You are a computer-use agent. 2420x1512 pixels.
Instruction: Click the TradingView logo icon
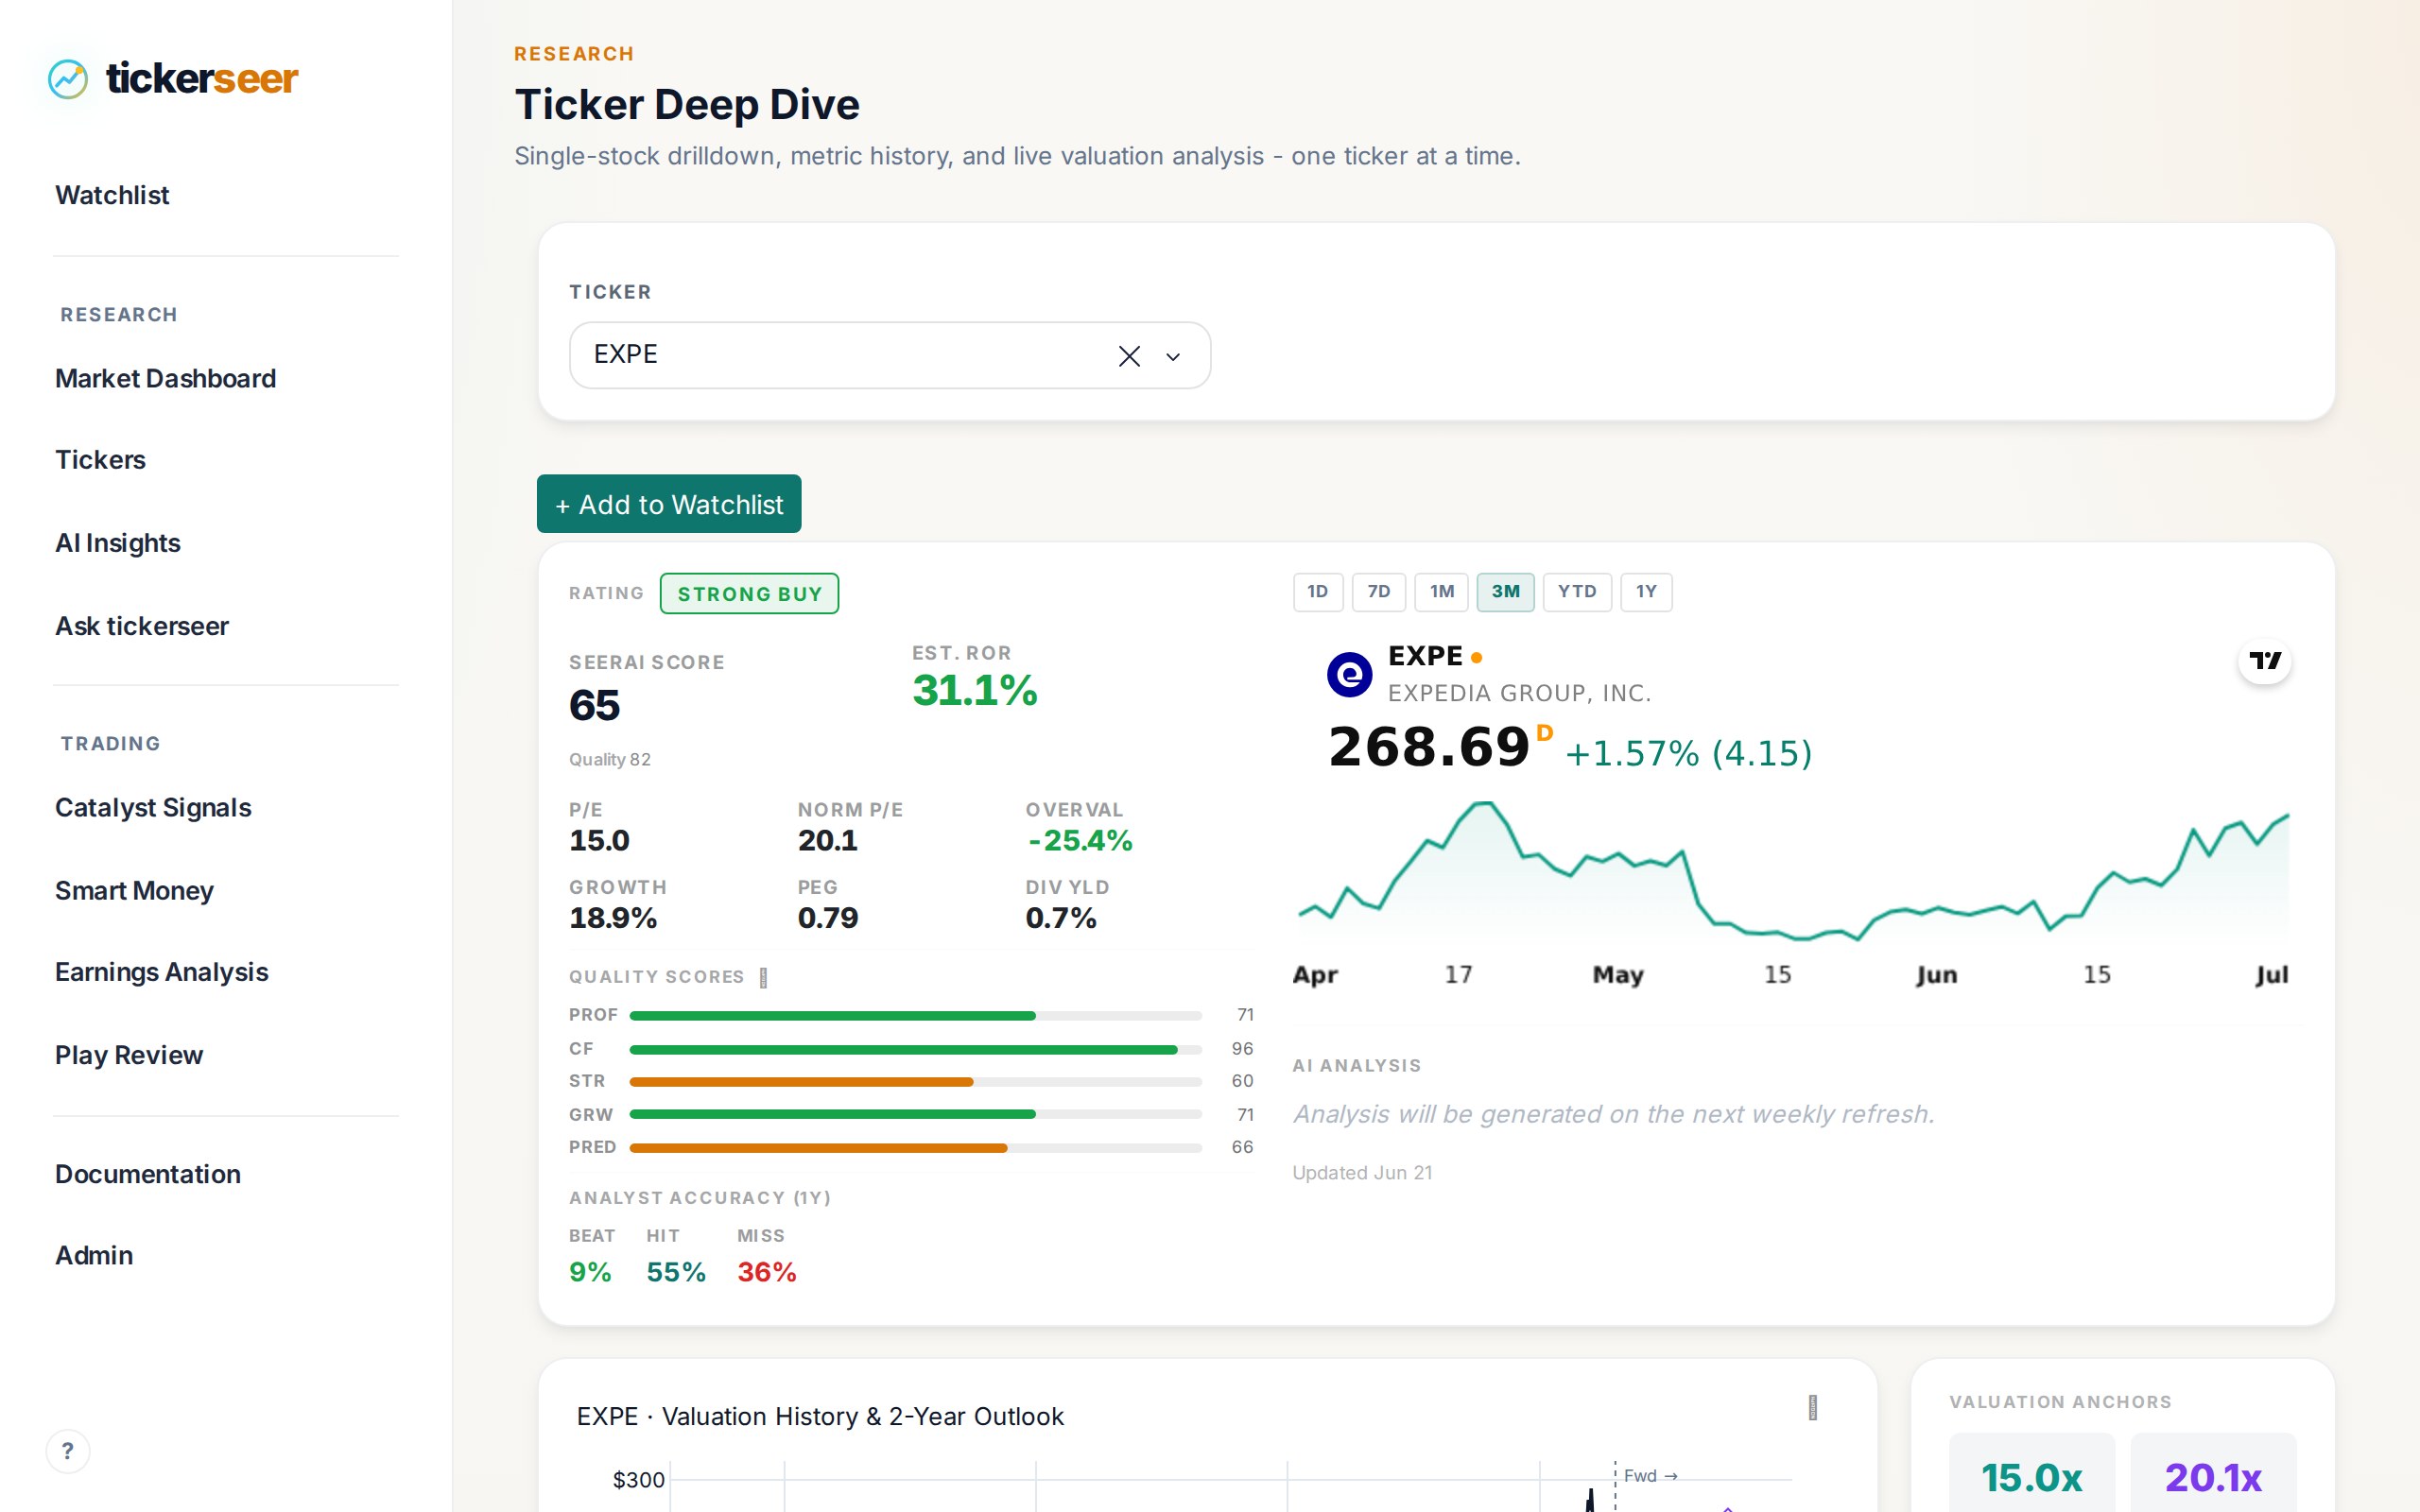(2265, 661)
